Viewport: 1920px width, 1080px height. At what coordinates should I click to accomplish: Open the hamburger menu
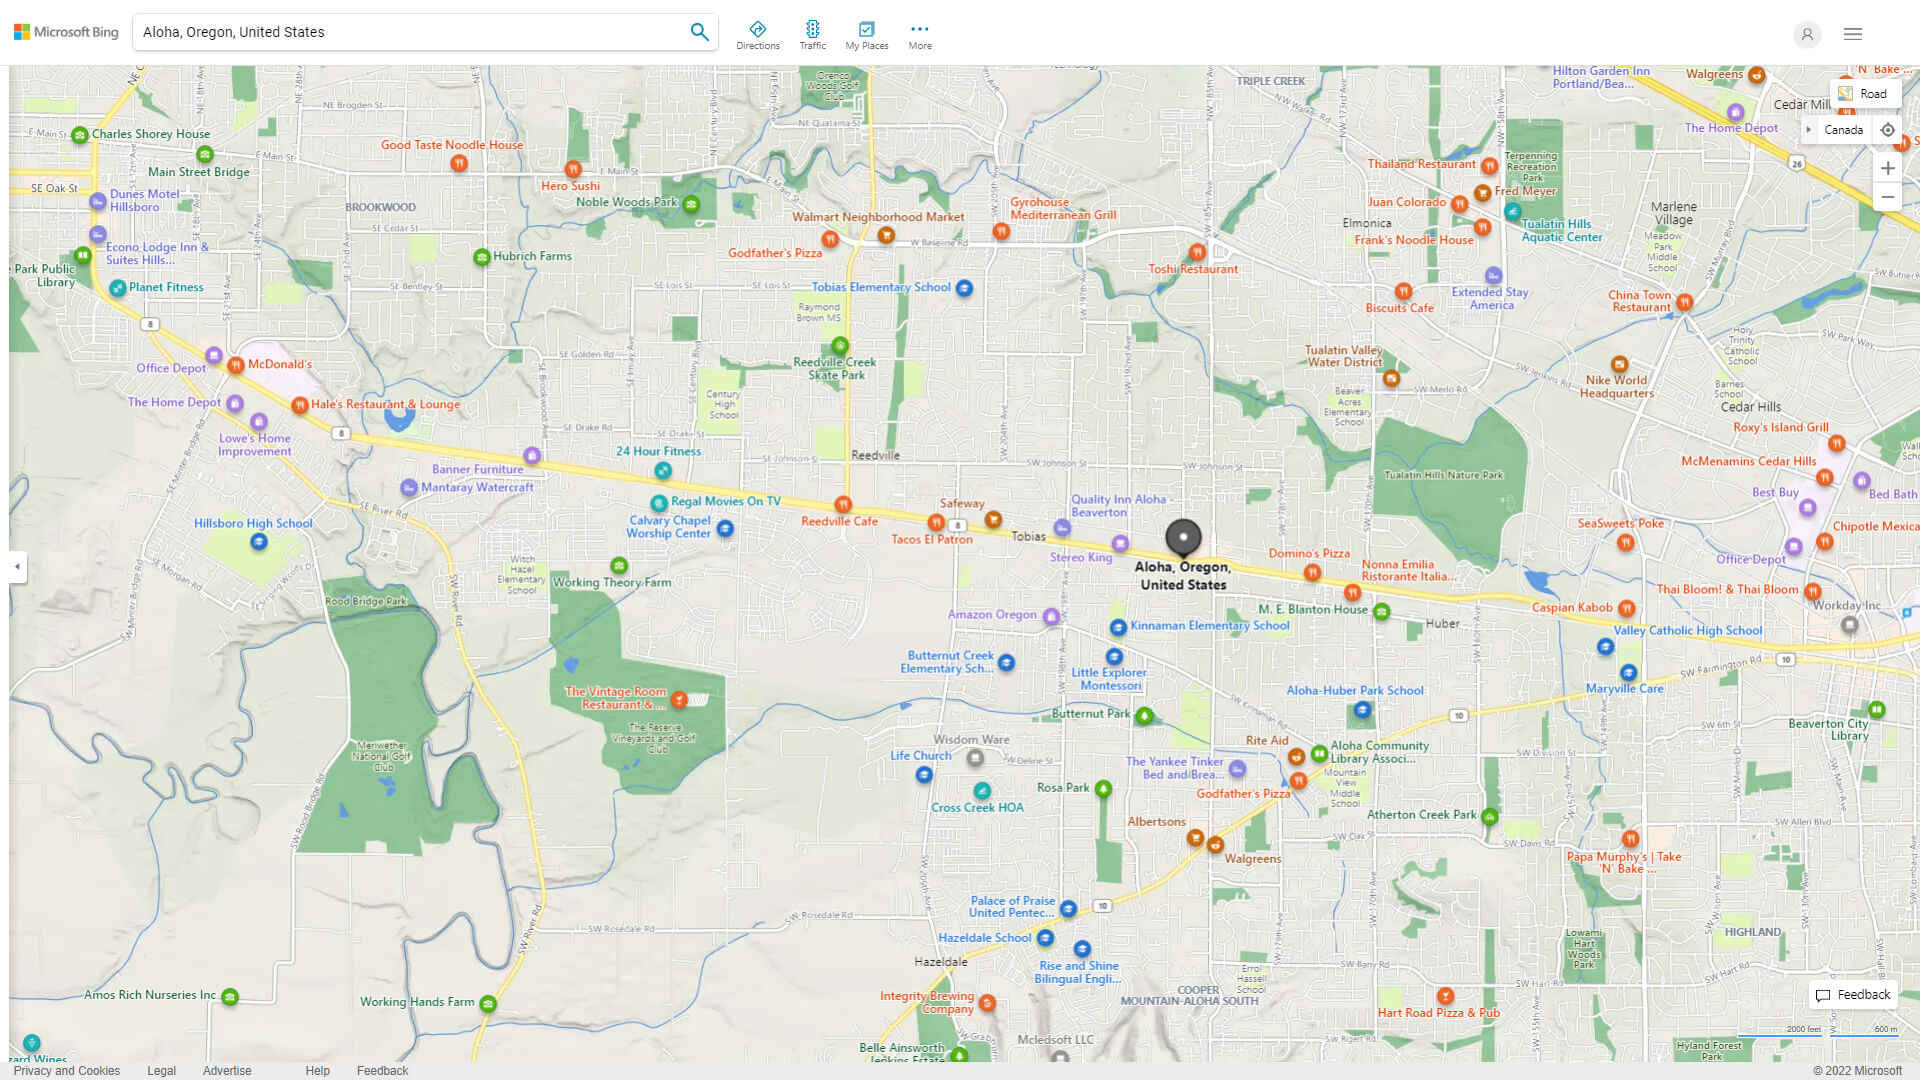tap(1852, 34)
